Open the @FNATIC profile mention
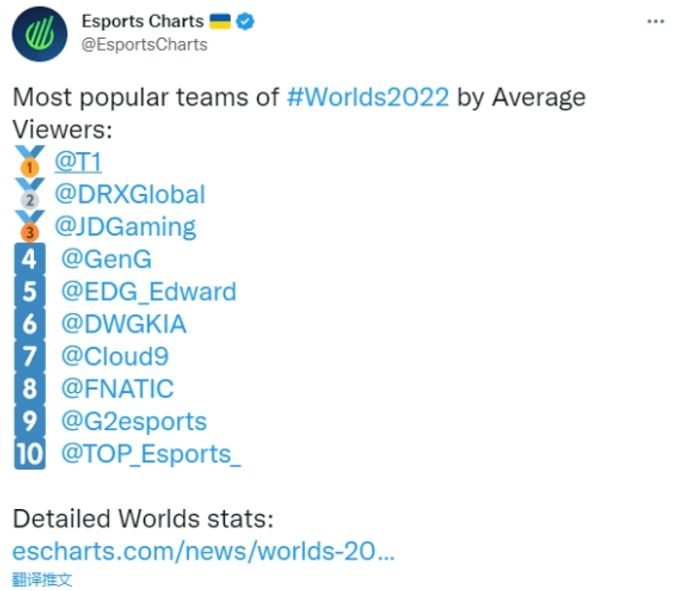Screen dimensions: 678x591 (x=117, y=389)
